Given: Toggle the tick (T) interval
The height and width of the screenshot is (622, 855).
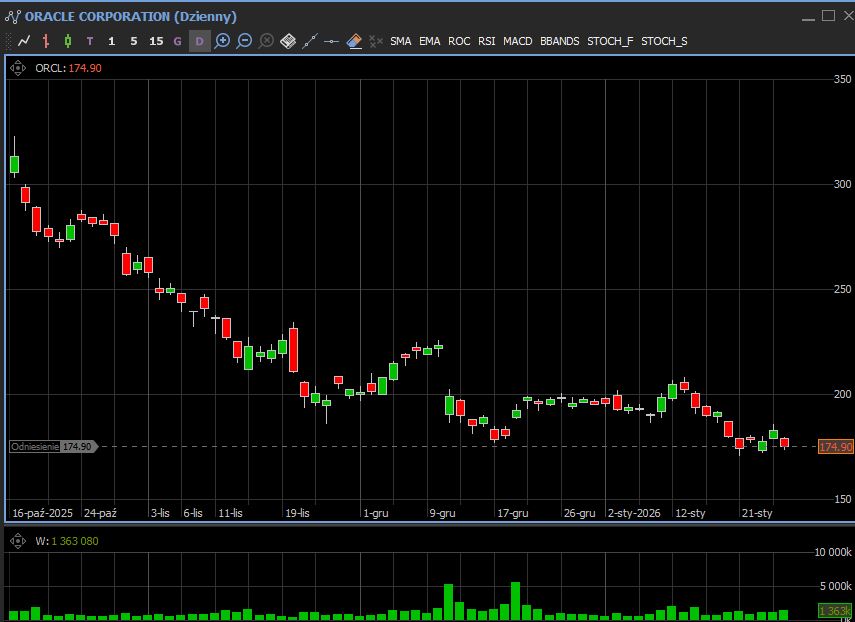Looking at the screenshot, I should pos(90,41).
